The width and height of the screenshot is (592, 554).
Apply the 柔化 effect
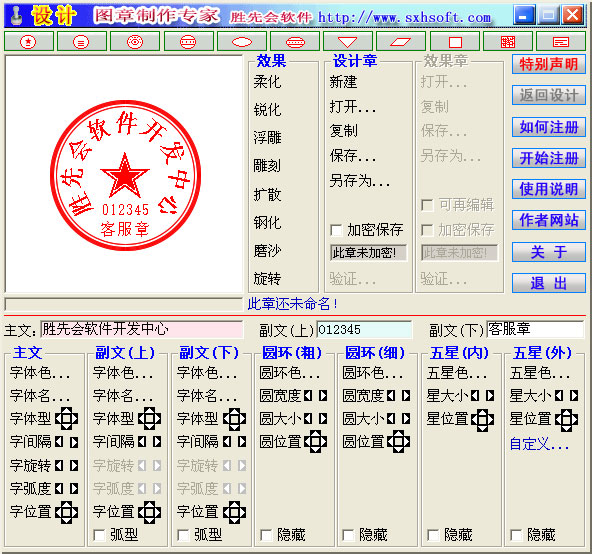coord(268,82)
